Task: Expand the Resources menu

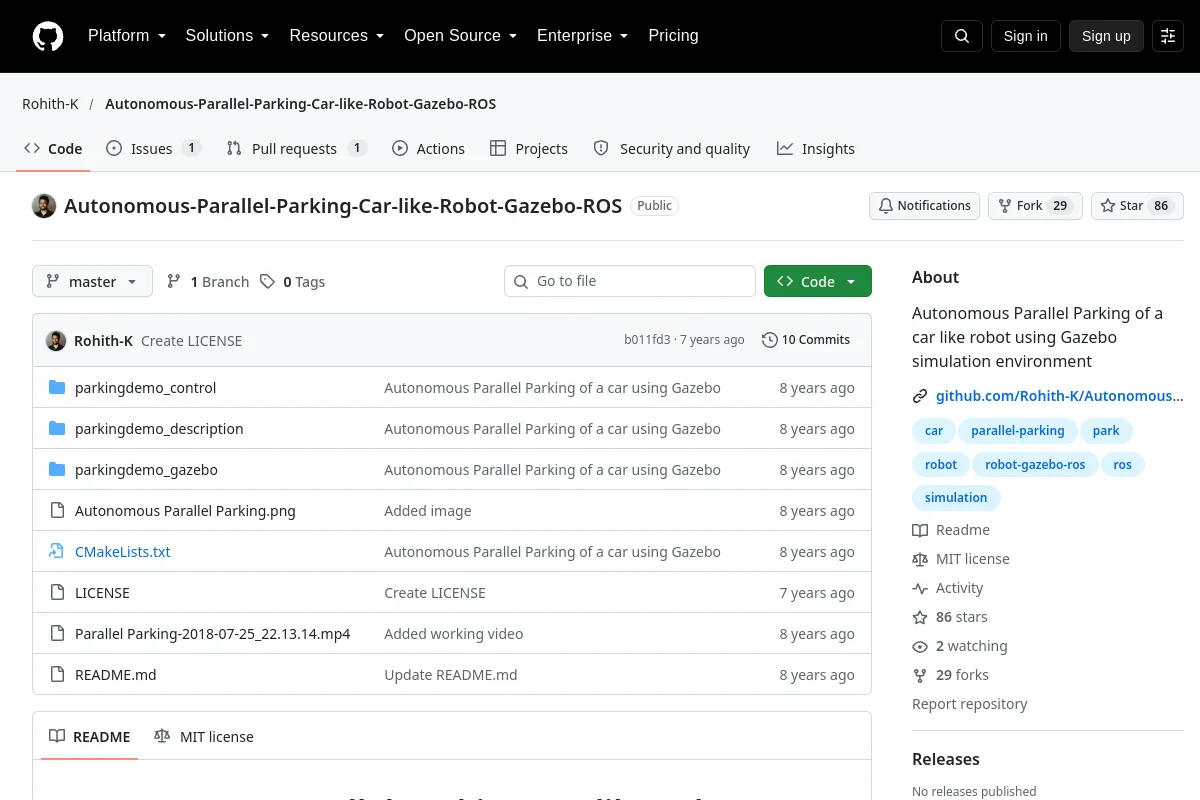Action: 337,36
